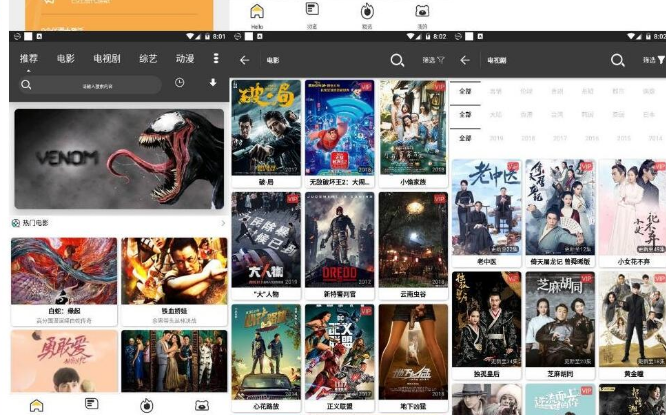Screen dimensions: 666x415
Task: Tap the 8:01 clock in the left status bar
Action: click(x=219, y=37)
